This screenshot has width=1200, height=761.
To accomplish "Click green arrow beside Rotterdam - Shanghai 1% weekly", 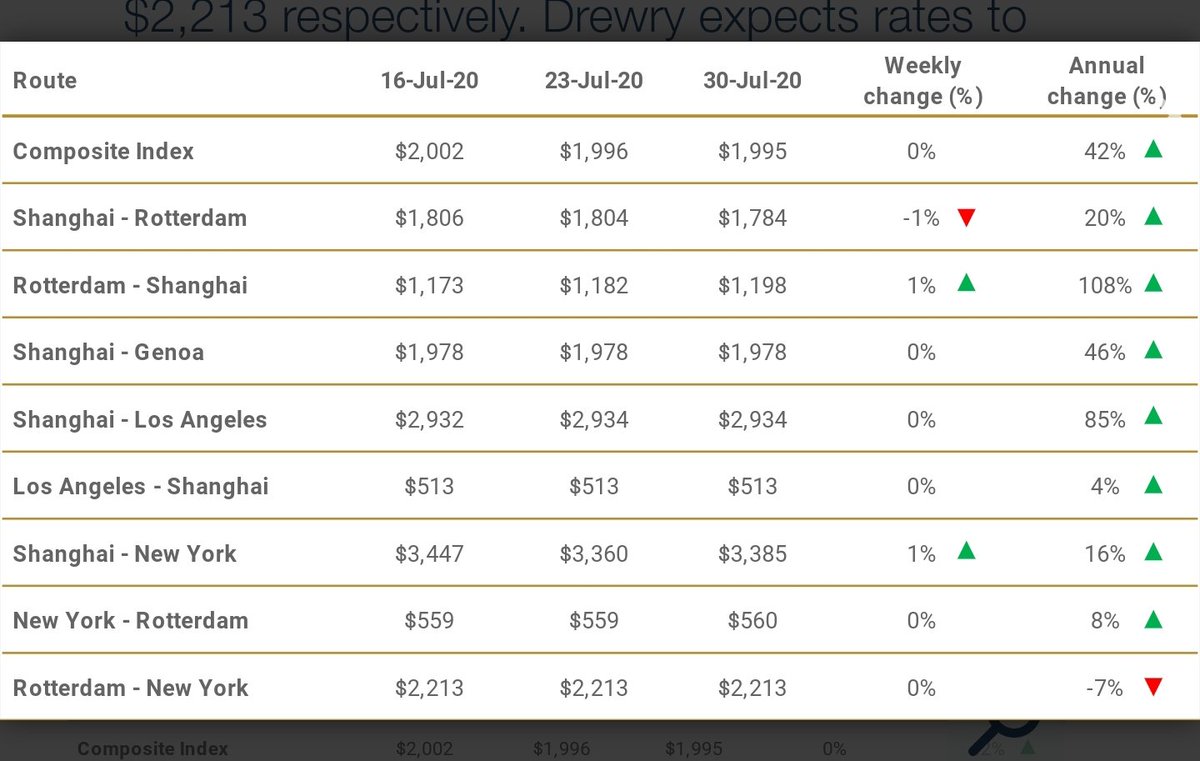I will pos(966,284).
